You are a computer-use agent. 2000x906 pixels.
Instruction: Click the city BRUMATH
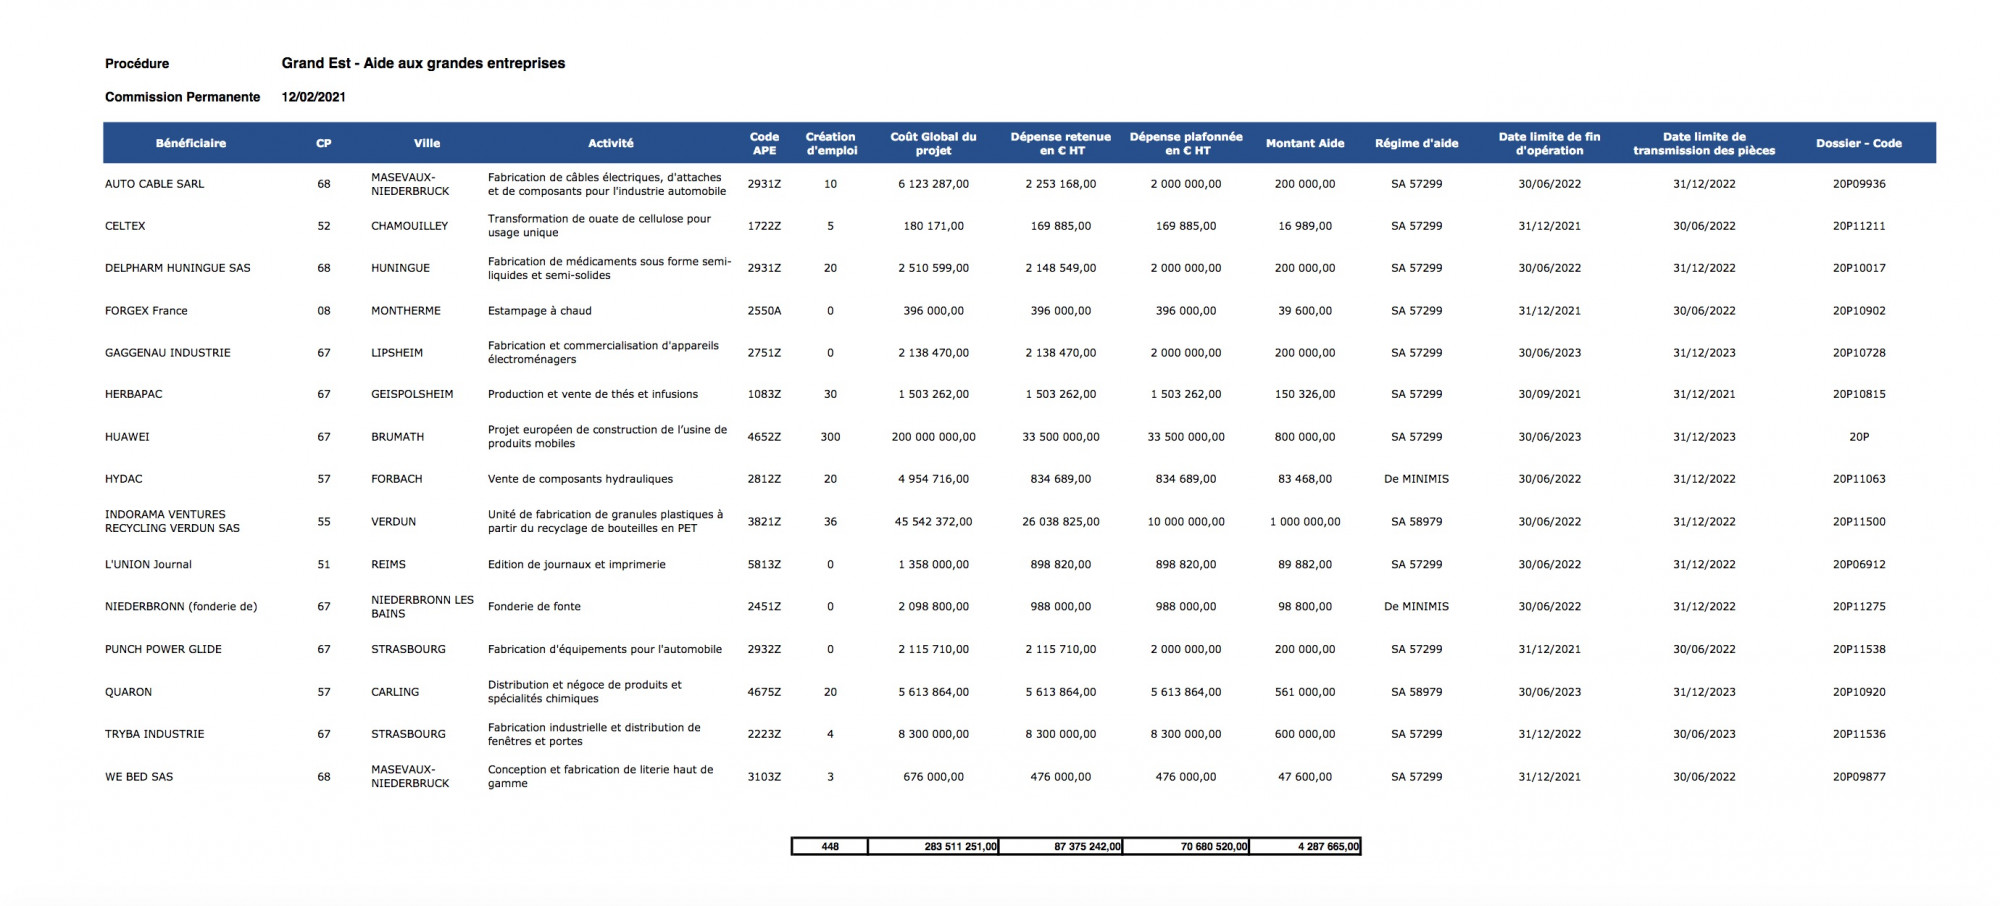tap(398, 437)
